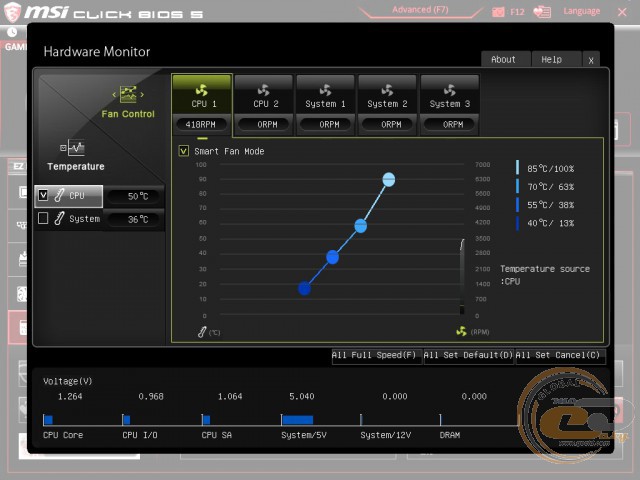Click the thermometer icon below the graph

[x=202, y=332]
